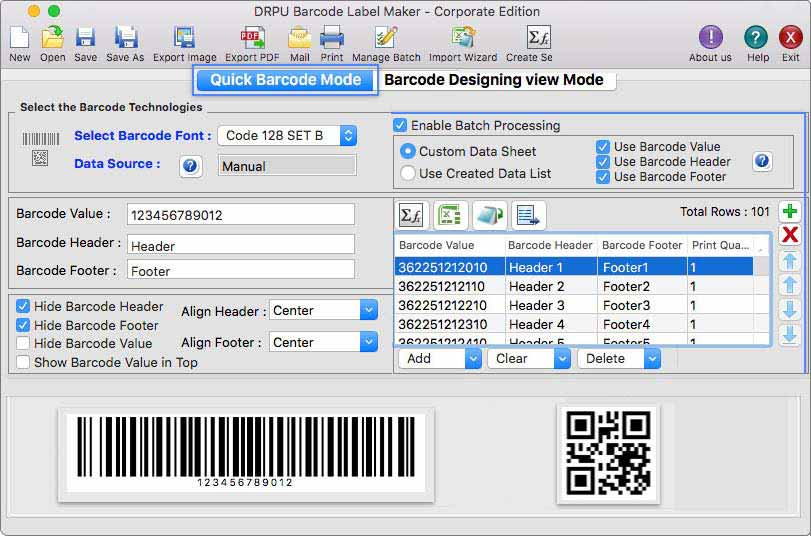Screen dimensions: 811x536
Task: Uncheck Hide Barcode Header
Action: click(23, 306)
